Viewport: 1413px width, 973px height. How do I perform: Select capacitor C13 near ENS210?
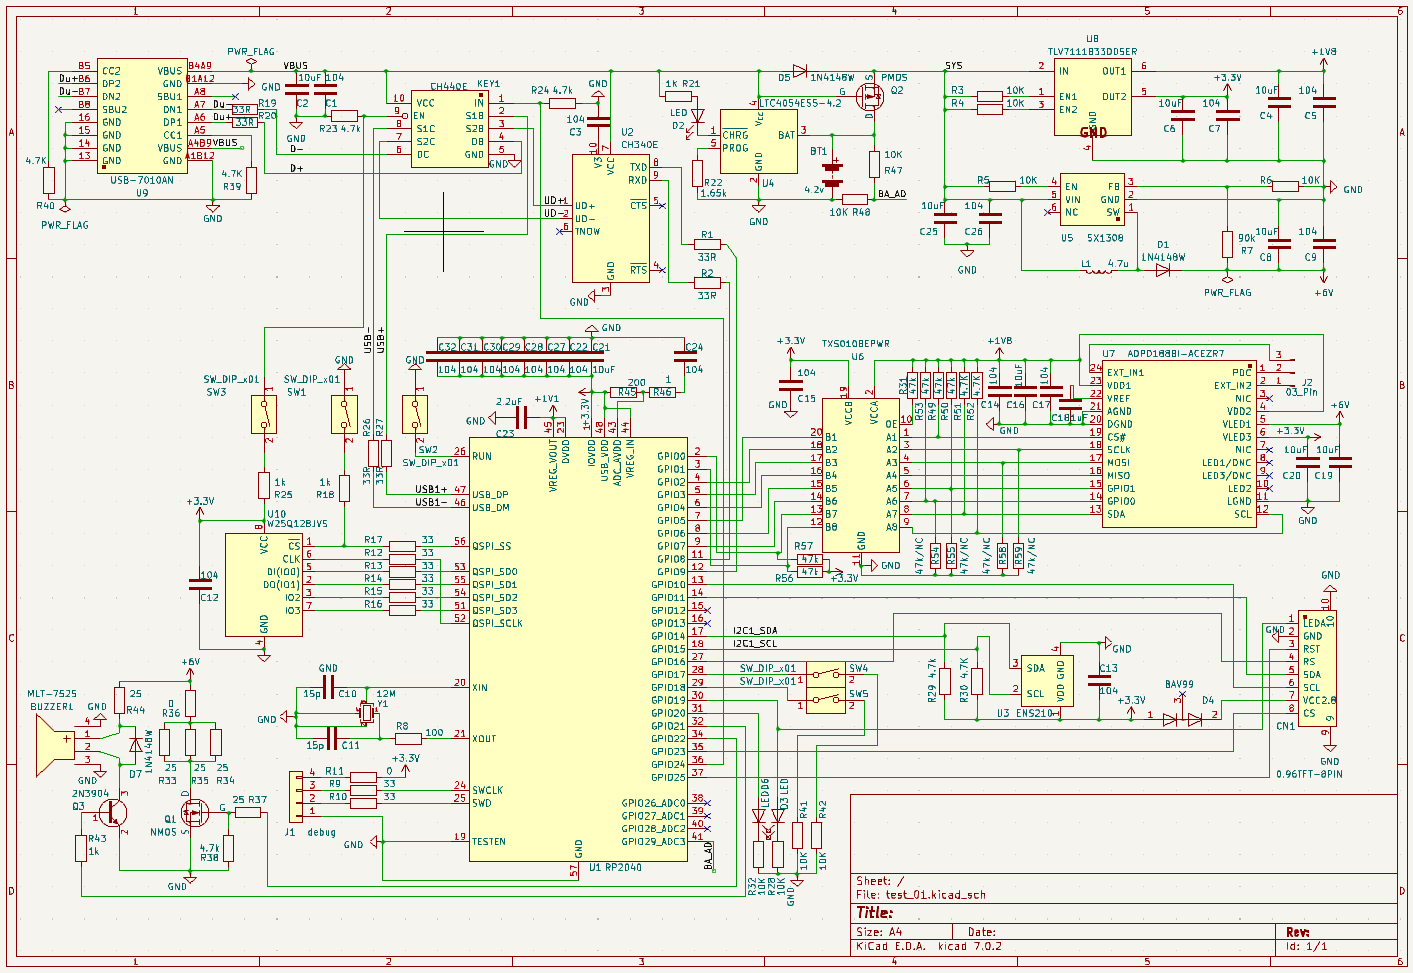coord(1100,680)
